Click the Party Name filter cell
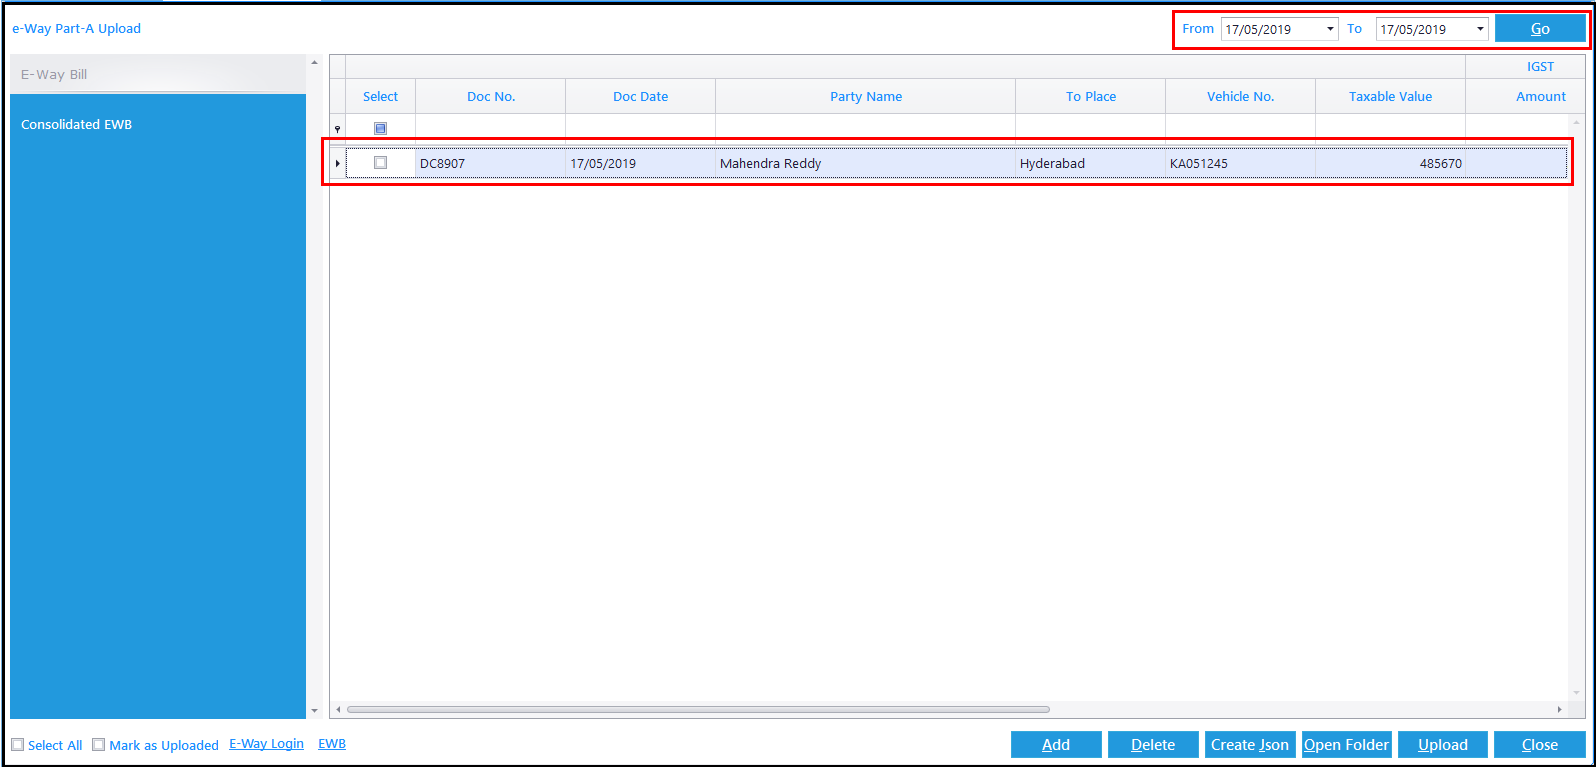Screen dimensions: 1596x767 866,128
